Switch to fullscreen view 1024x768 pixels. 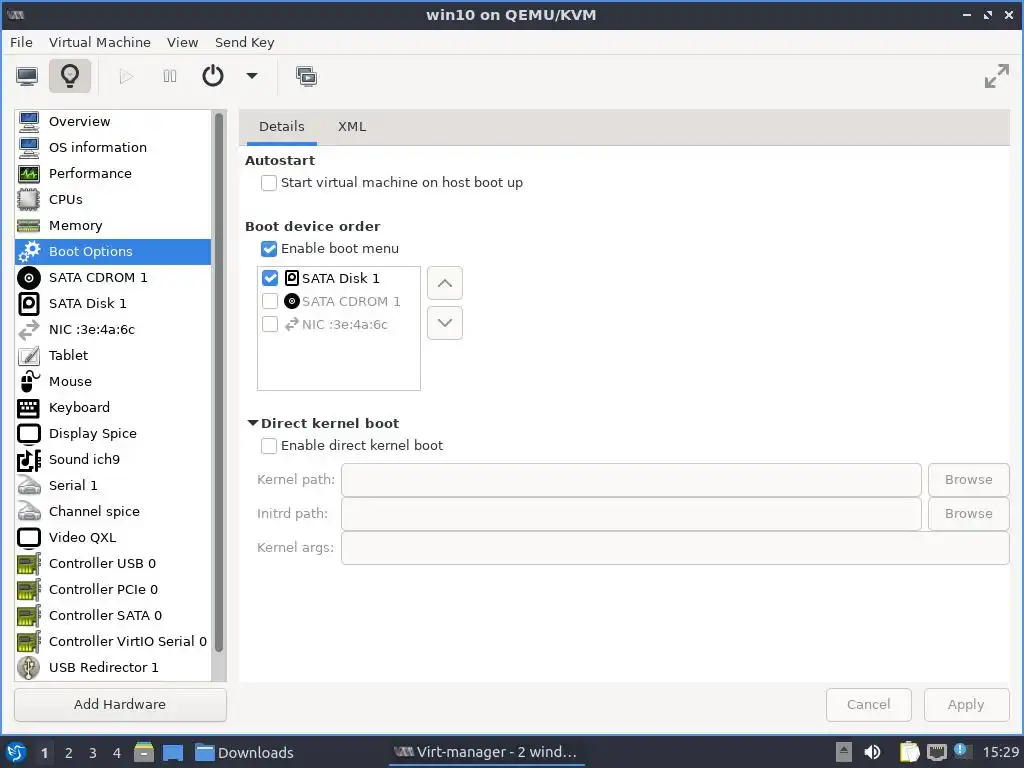(x=997, y=76)
